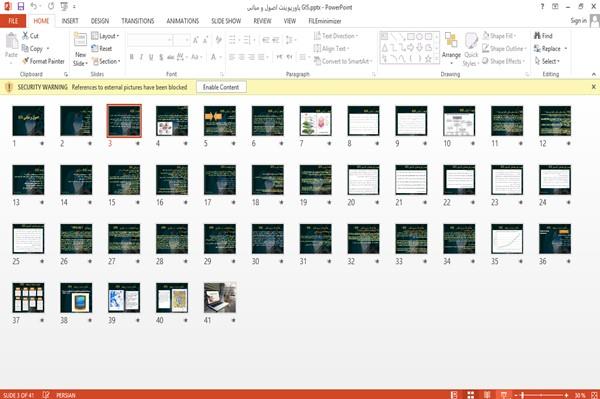This screenshot has width=600, height=399.
Task: Select slide 1 thumbnail
Action: 28,121
